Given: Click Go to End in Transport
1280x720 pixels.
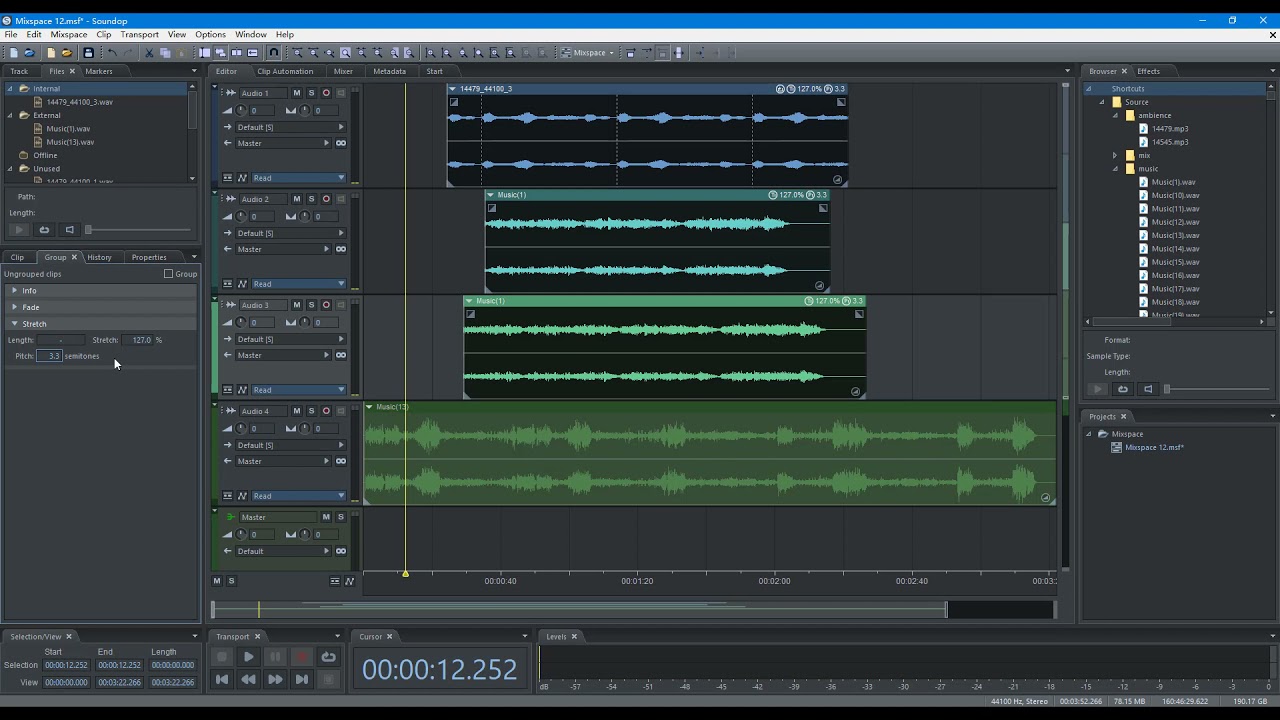Looking at the screenshot, I should [x=301, y=679].
